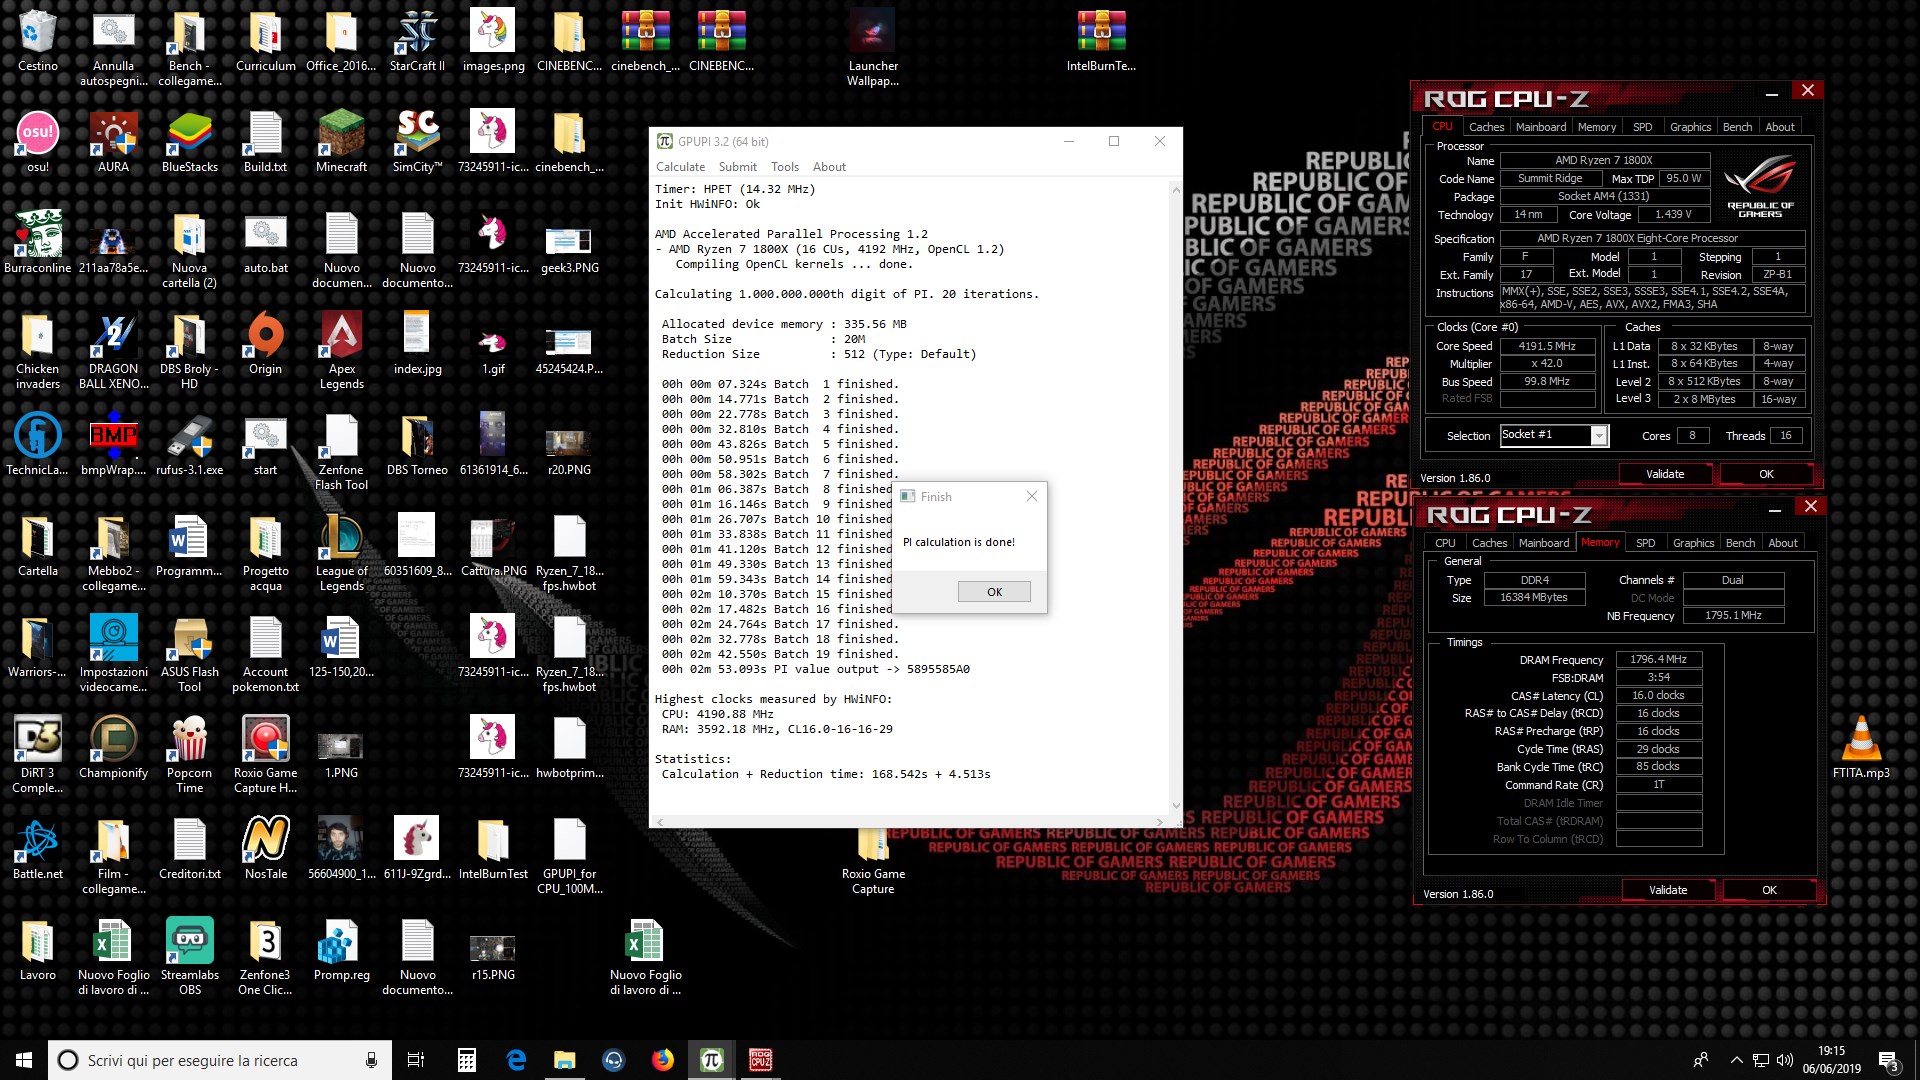Open the Championify desktop shortcut
The image size is (1920, 1080).
113,749
